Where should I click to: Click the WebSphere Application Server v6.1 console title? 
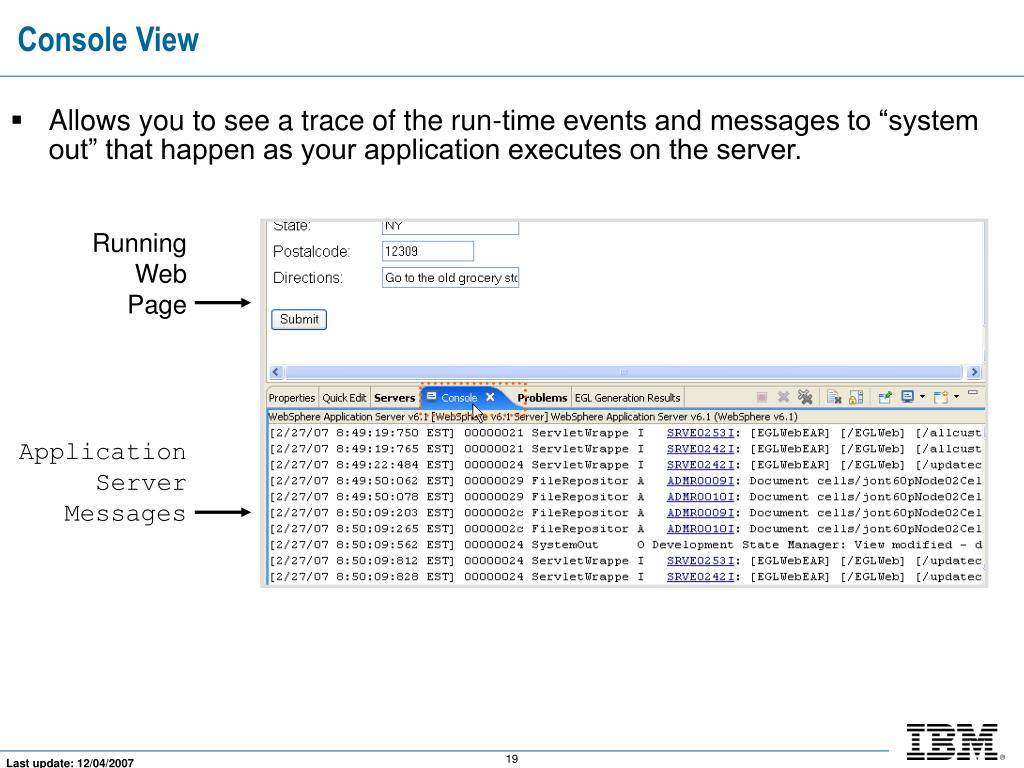[533, 417]
